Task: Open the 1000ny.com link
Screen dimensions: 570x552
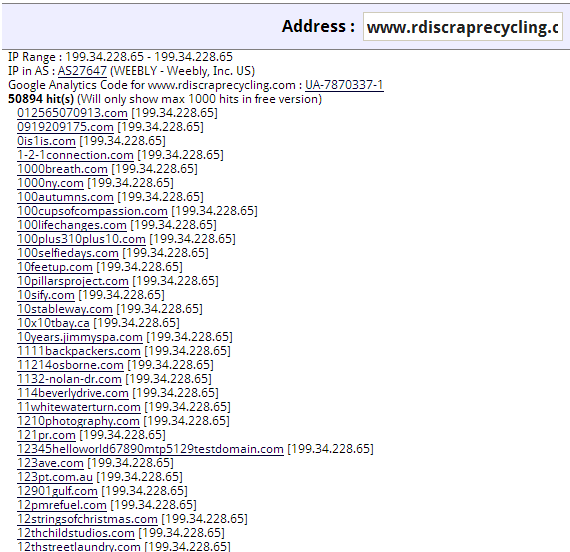Action: click(50, 183)
